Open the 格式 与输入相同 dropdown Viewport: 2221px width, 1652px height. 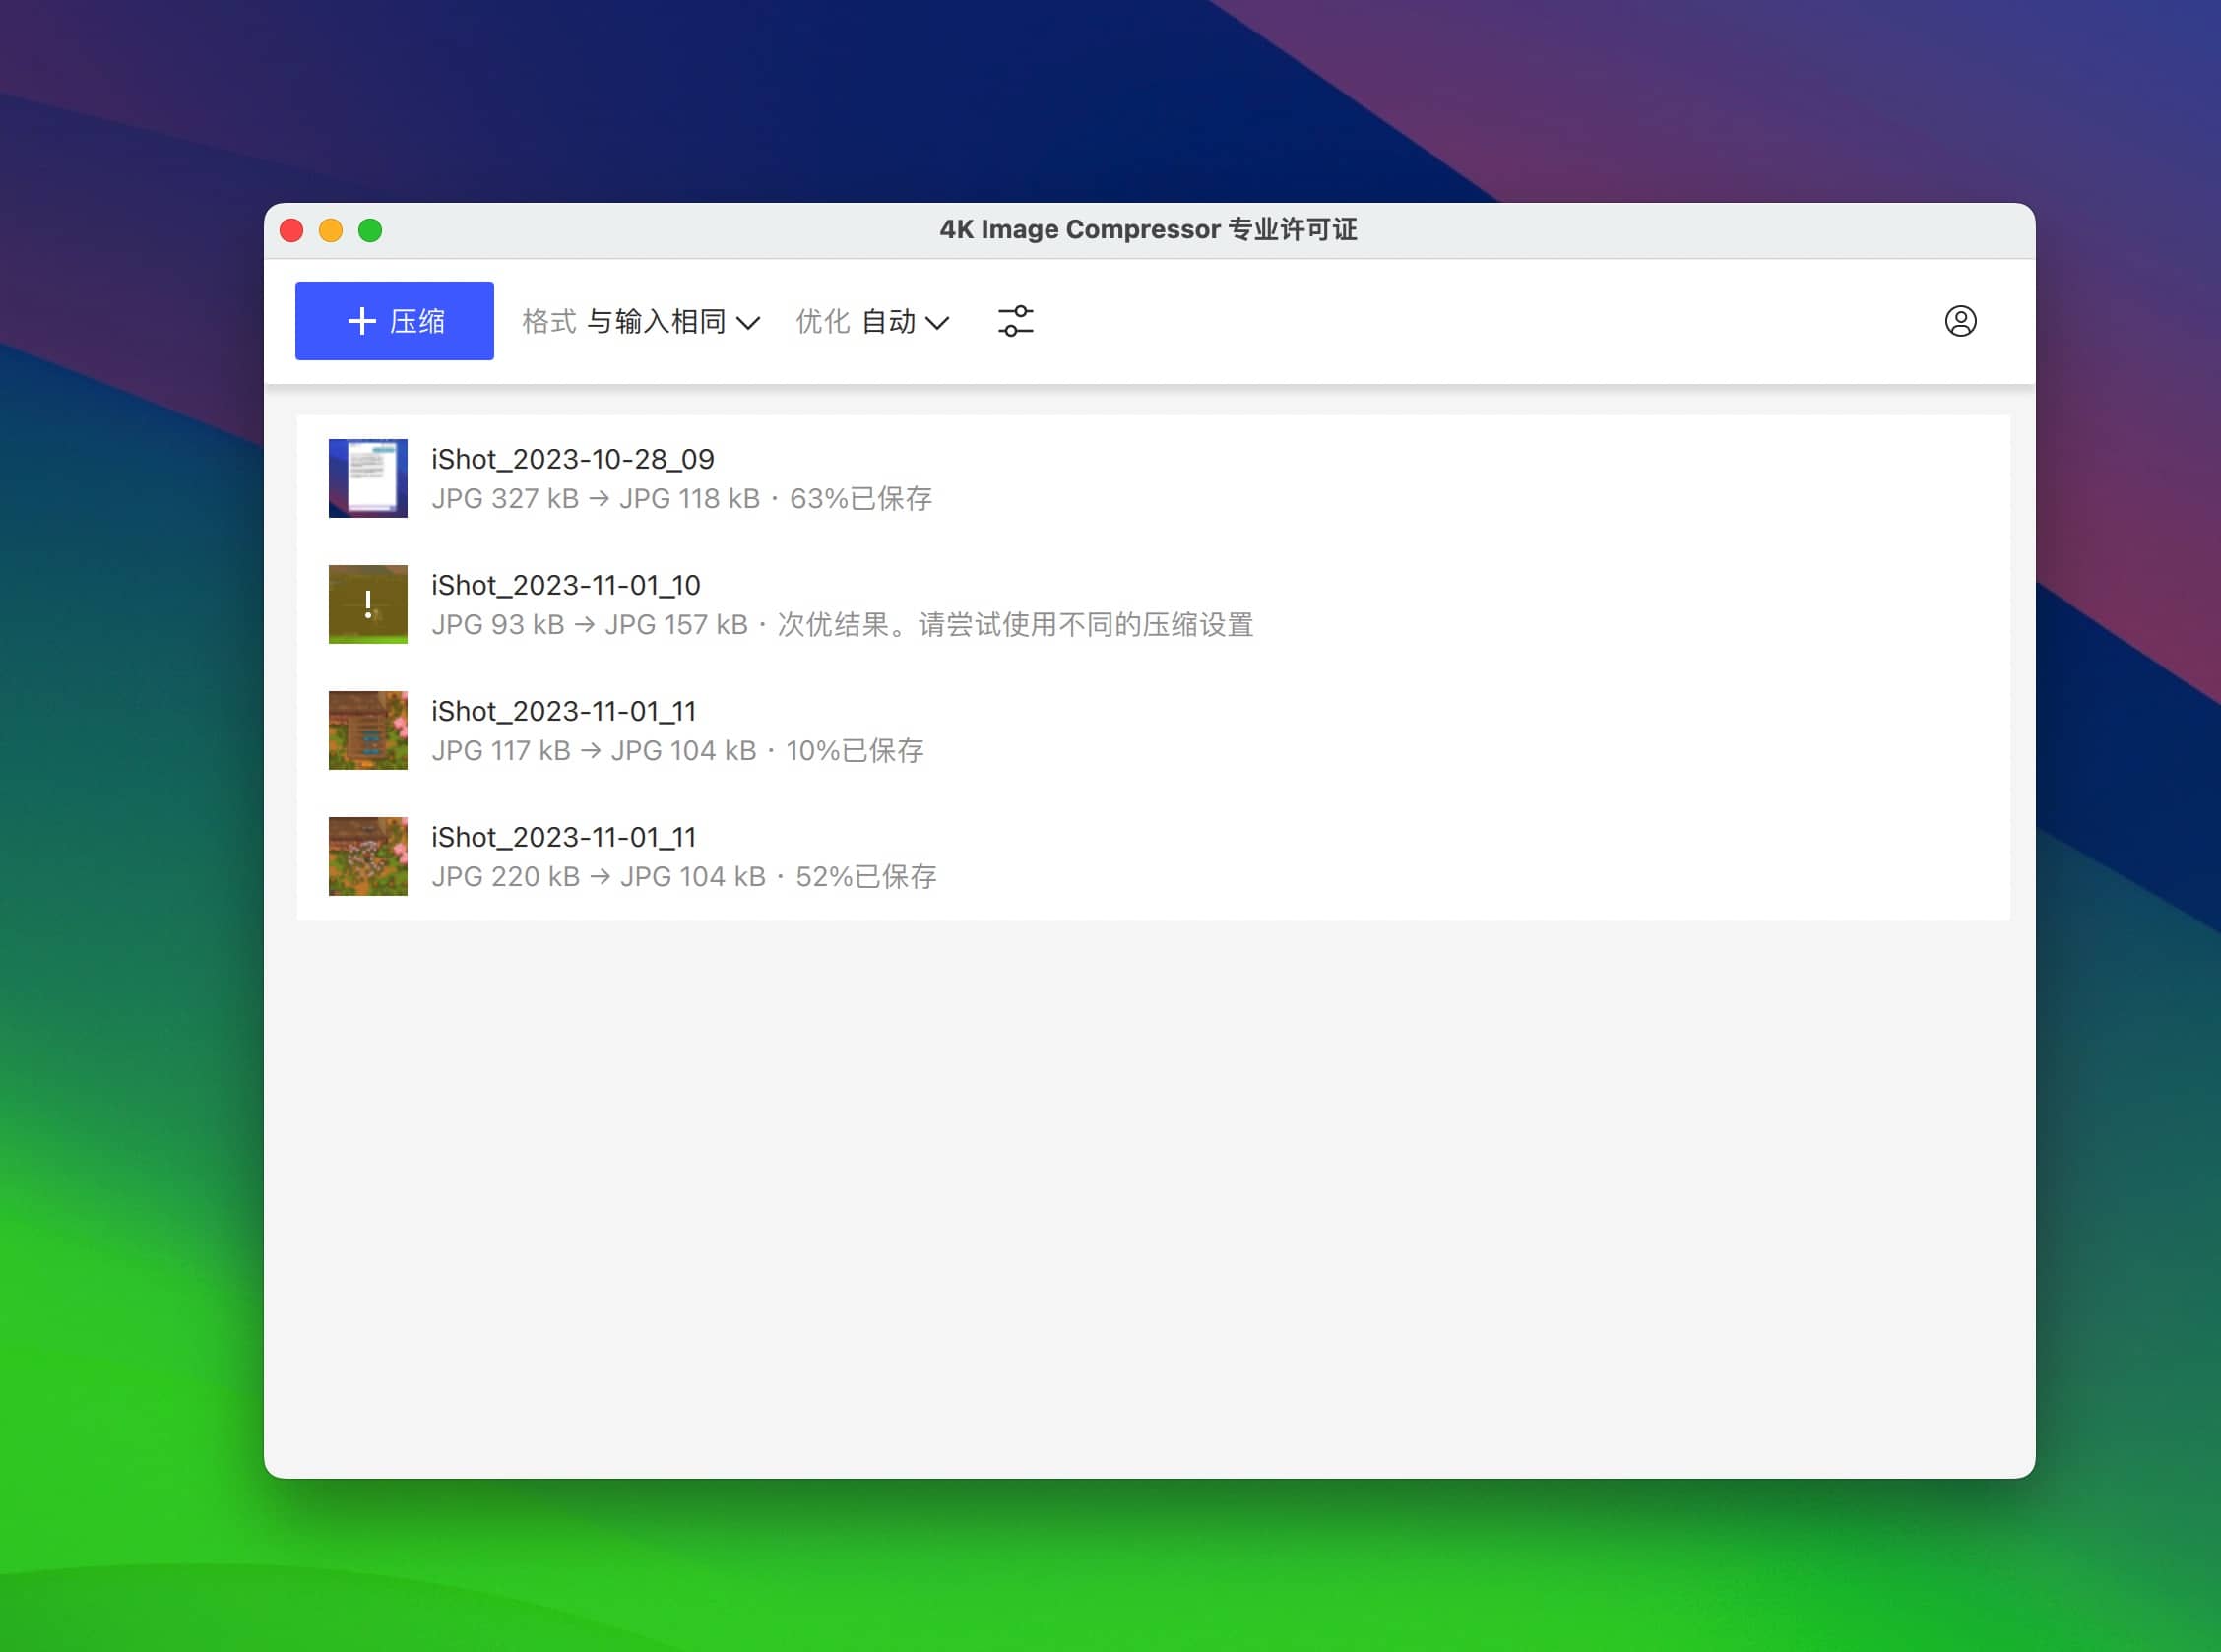[641, 321]
